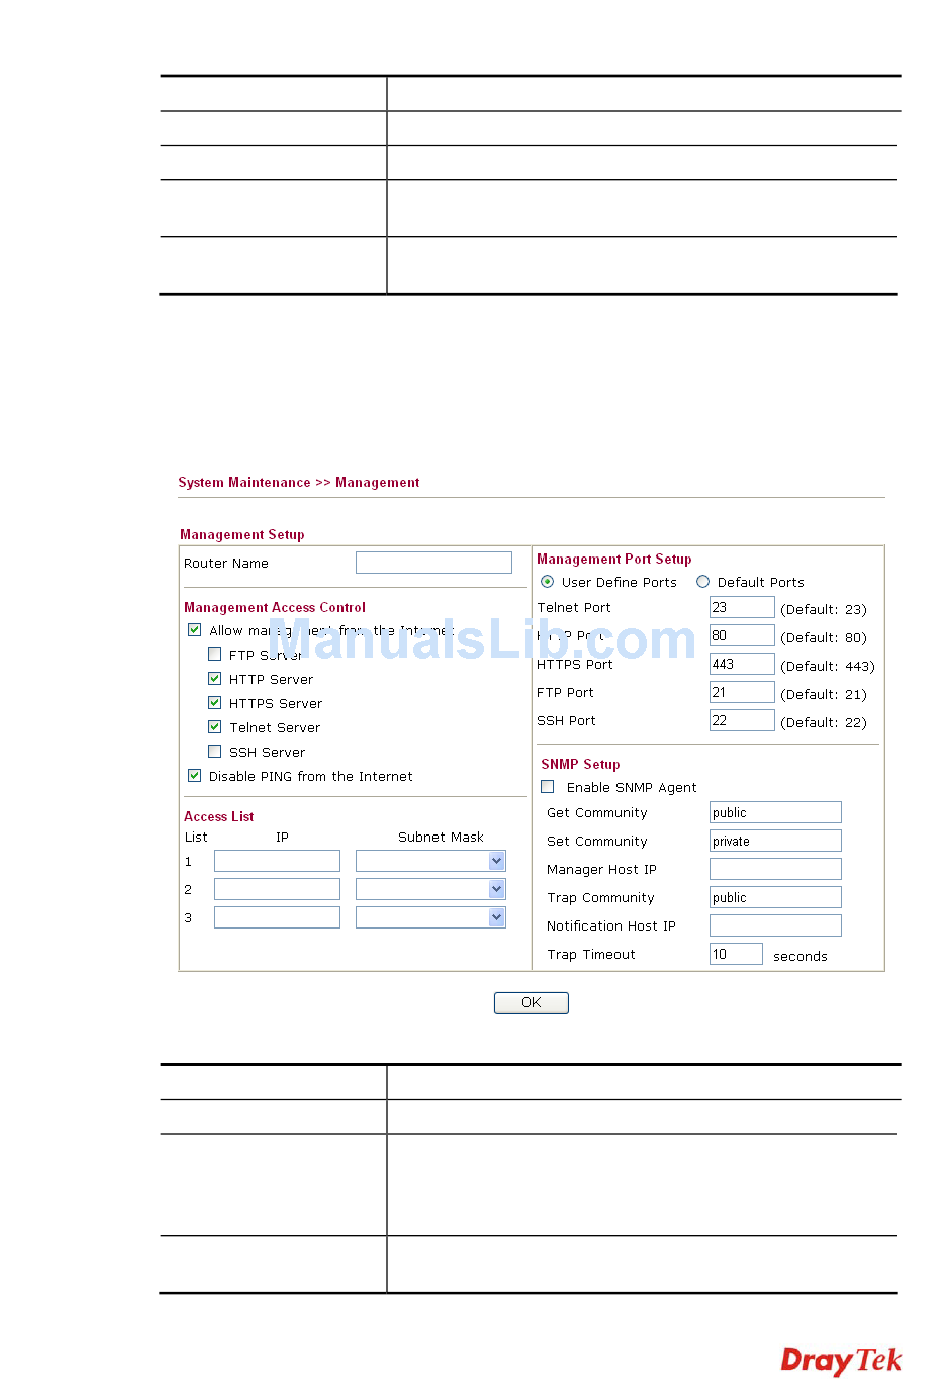Select the User Define Ports radio button
The height and width of the screenshot is (1387, 950).
click(548, 581)
